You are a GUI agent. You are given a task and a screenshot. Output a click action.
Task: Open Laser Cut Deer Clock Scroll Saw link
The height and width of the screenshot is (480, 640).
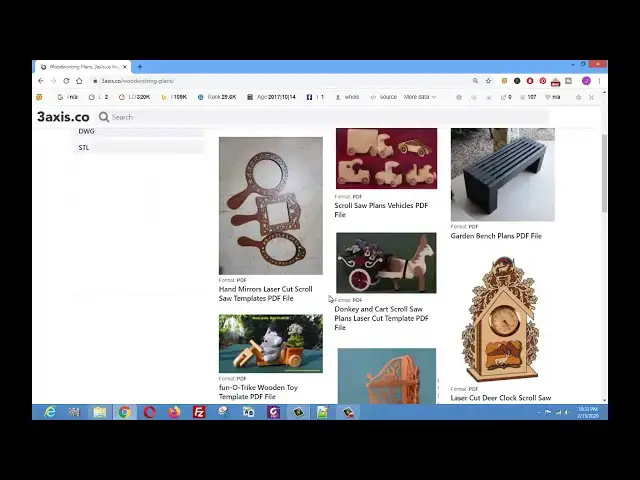[501, 398]
